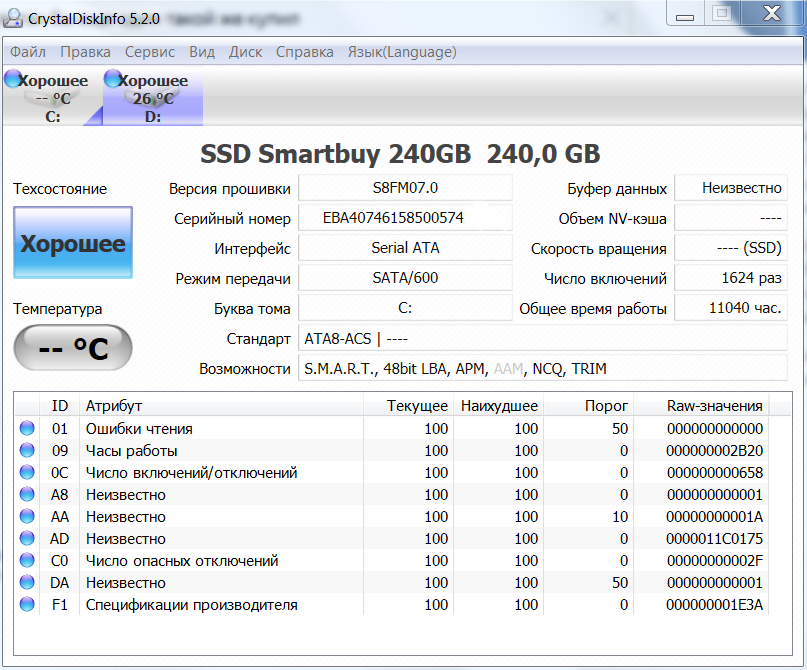Click the Наихудшее column header
Viewport: 807px width, 670px height.
click(x=499, y=405)
